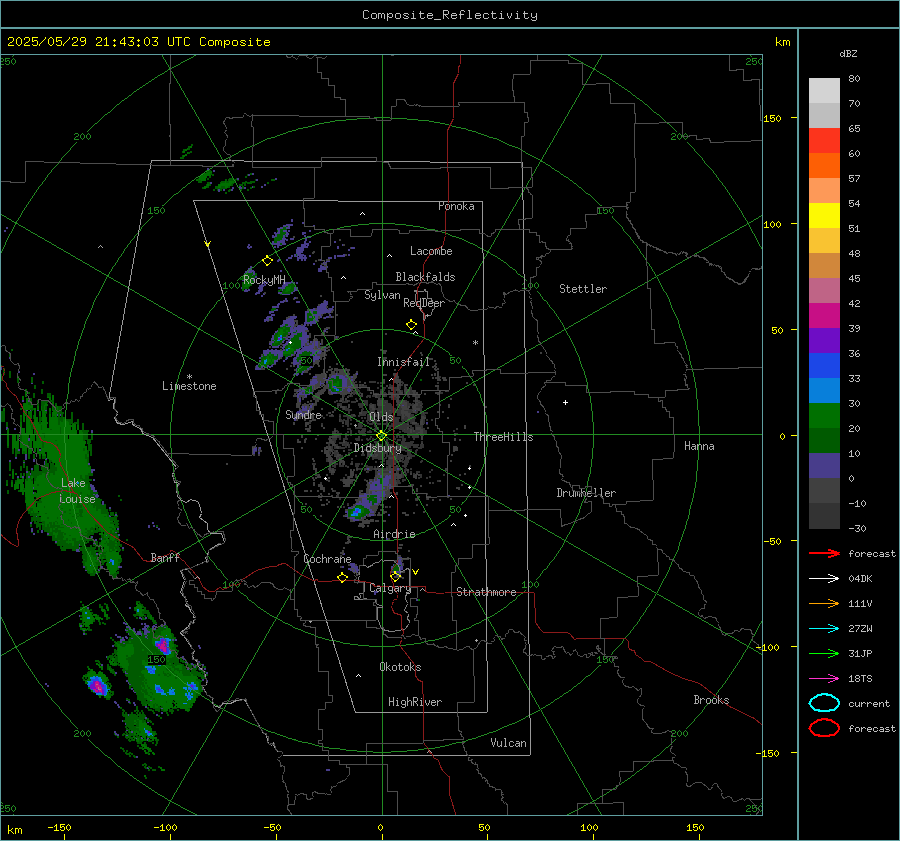Click the bright green 20-30 dBZ swatch
The width and height of the screenshot is (900, 841).
(824, 415)
